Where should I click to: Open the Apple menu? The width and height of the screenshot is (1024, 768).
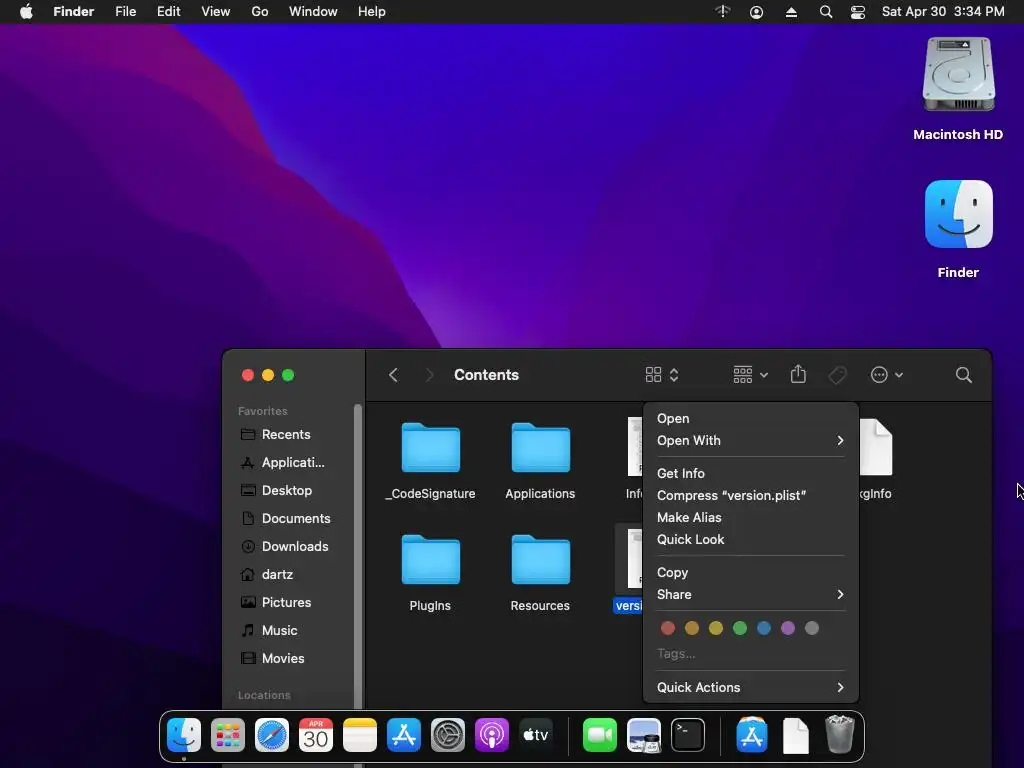pyautogui.click(x=26, y=12)
